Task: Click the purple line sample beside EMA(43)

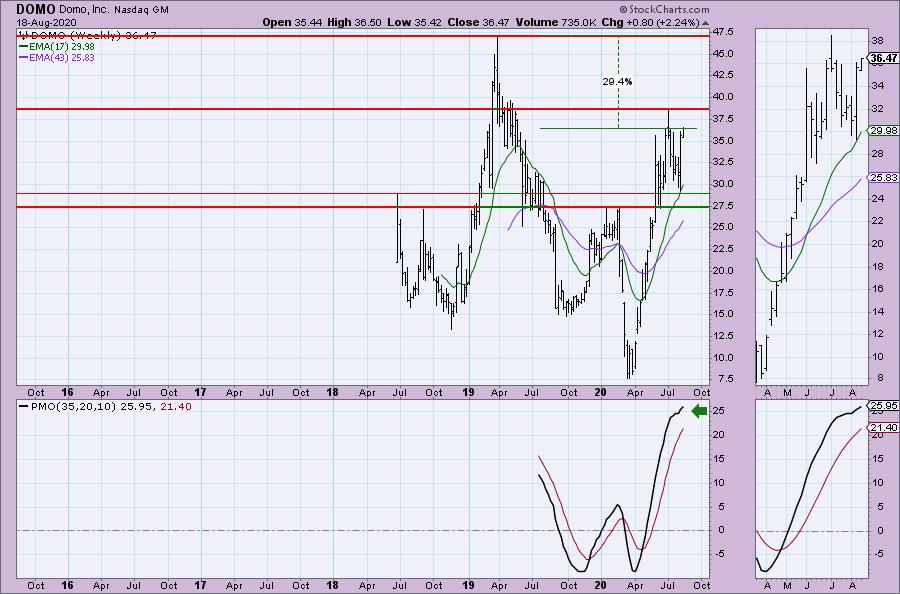Action: 23,58
